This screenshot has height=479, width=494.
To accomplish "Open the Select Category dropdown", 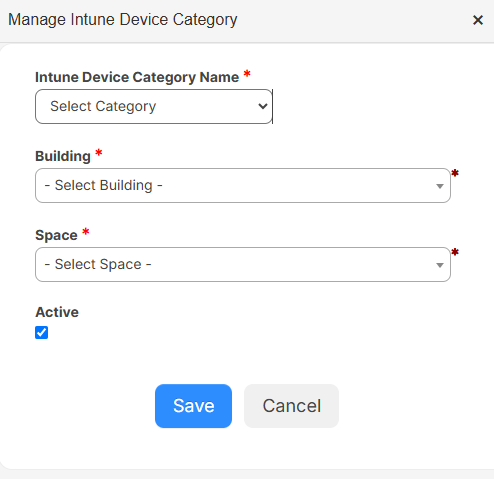I will pyautogui.click(x=154, y=106).
